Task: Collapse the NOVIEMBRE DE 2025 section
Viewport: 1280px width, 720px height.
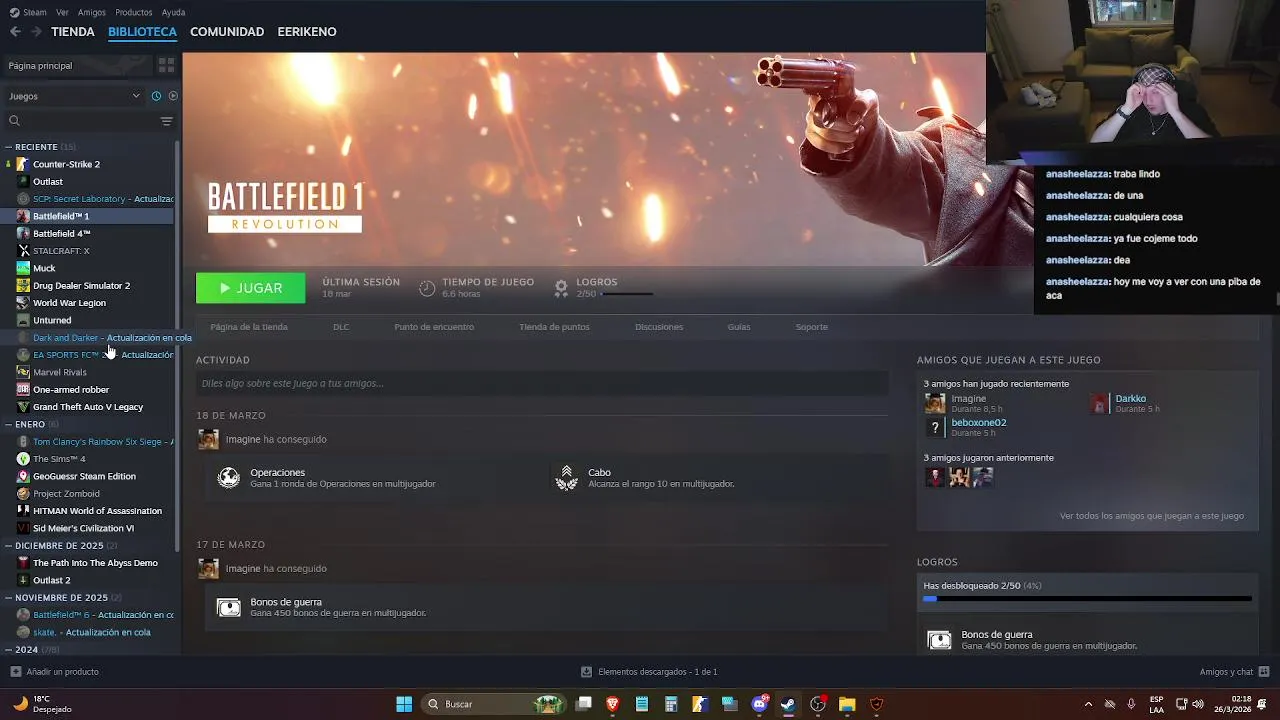Action: 8,598
